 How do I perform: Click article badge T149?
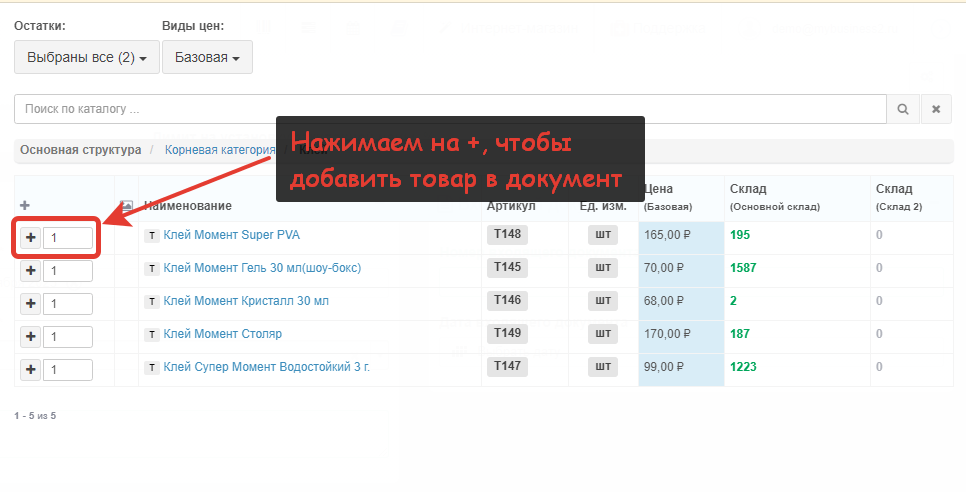(x=508, y=333)
